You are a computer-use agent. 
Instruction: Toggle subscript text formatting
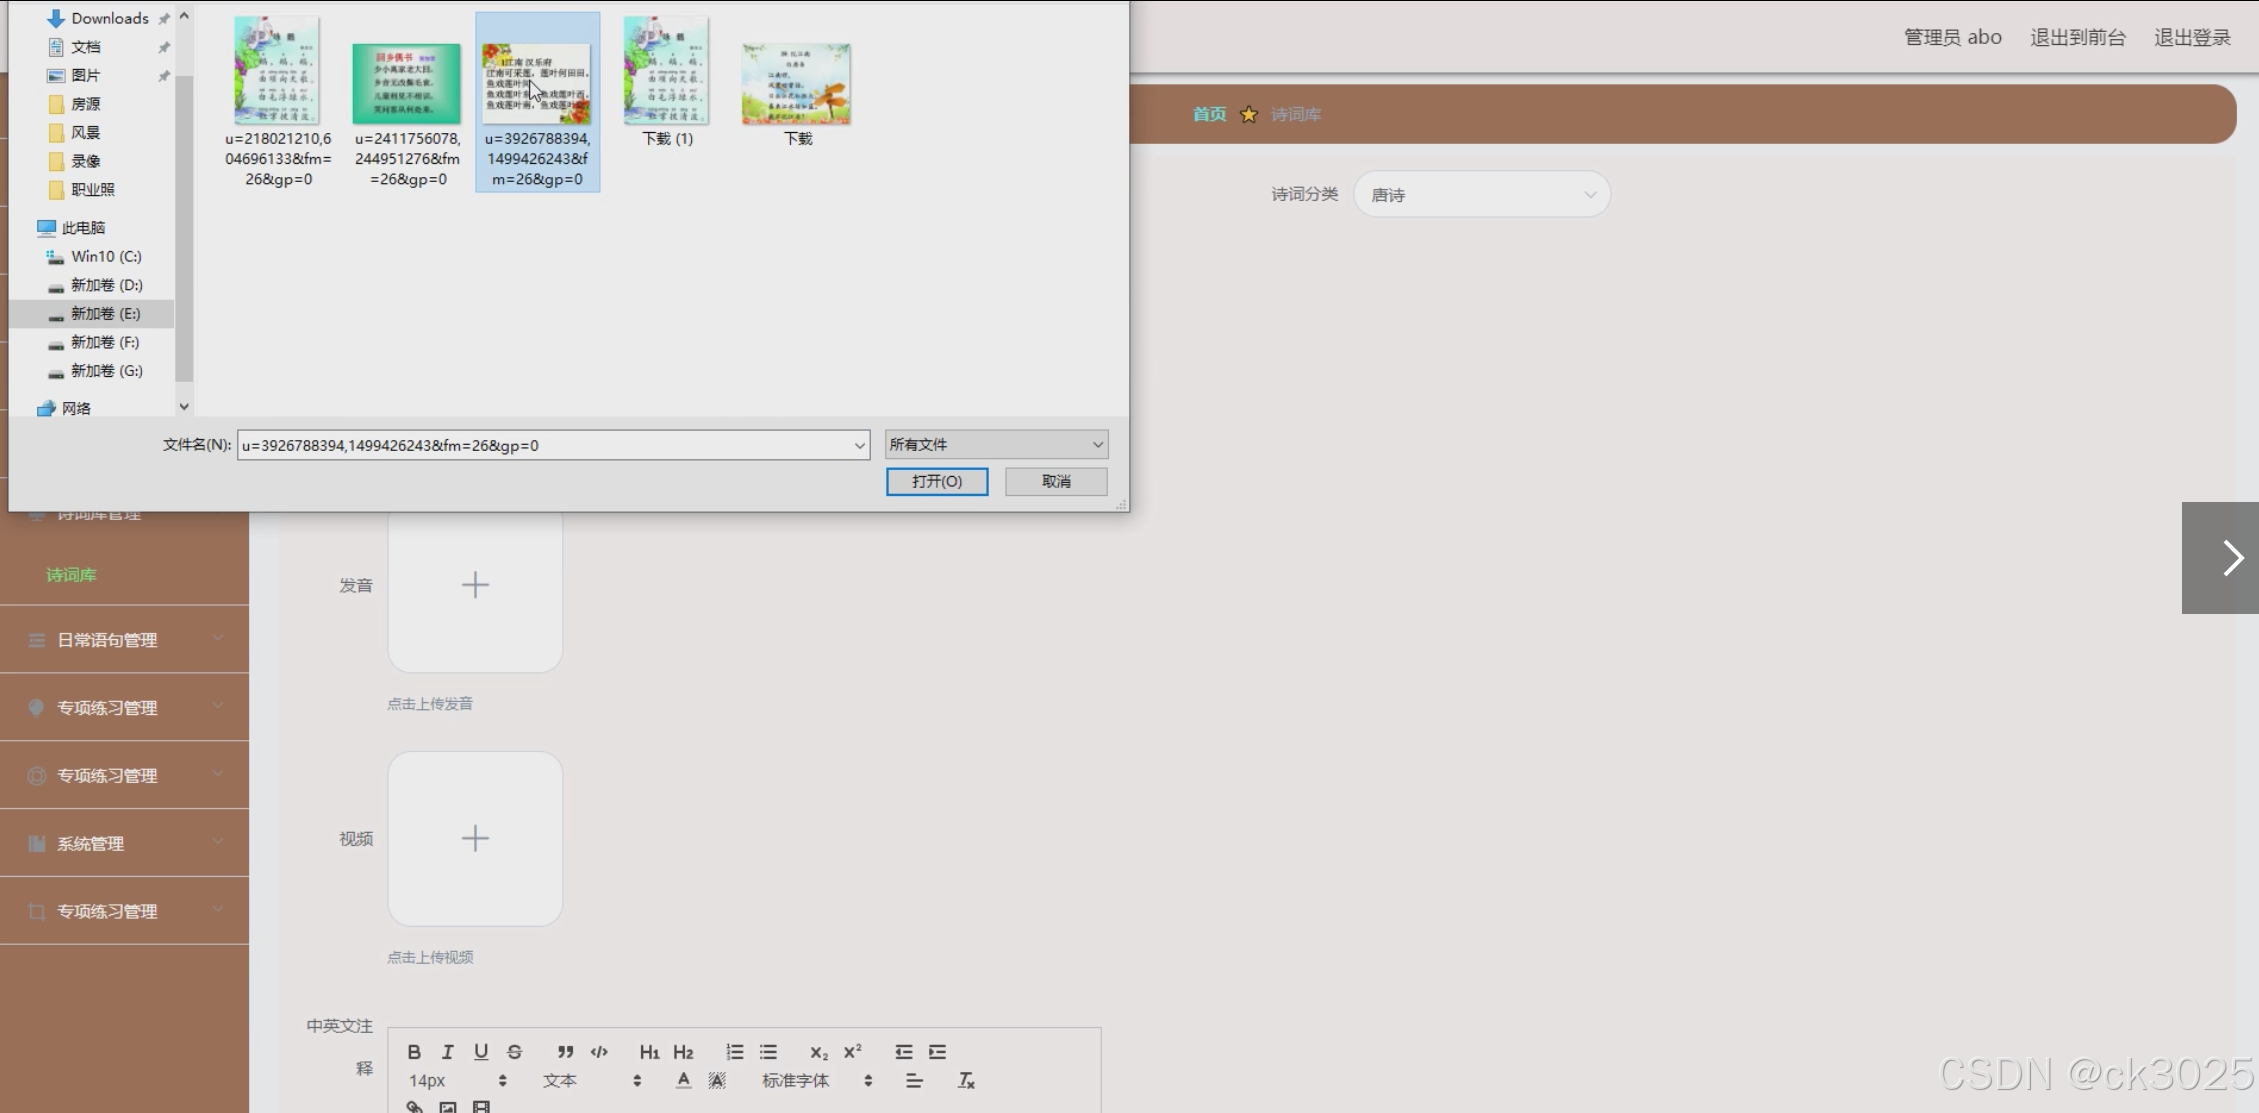[x=818, y=1052]
